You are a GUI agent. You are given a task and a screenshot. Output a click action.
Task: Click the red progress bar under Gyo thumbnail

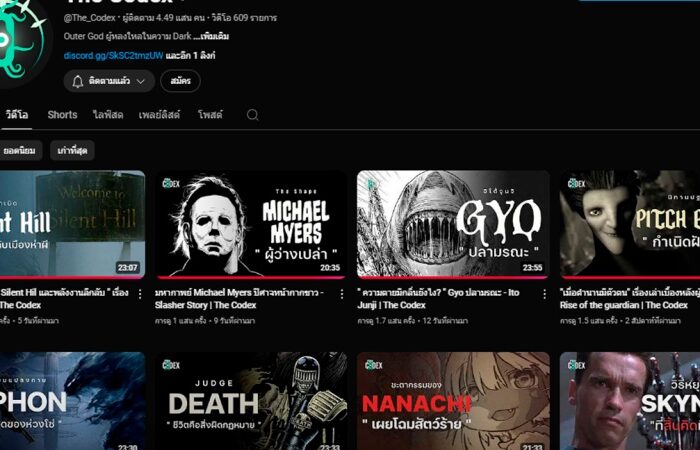453,277
